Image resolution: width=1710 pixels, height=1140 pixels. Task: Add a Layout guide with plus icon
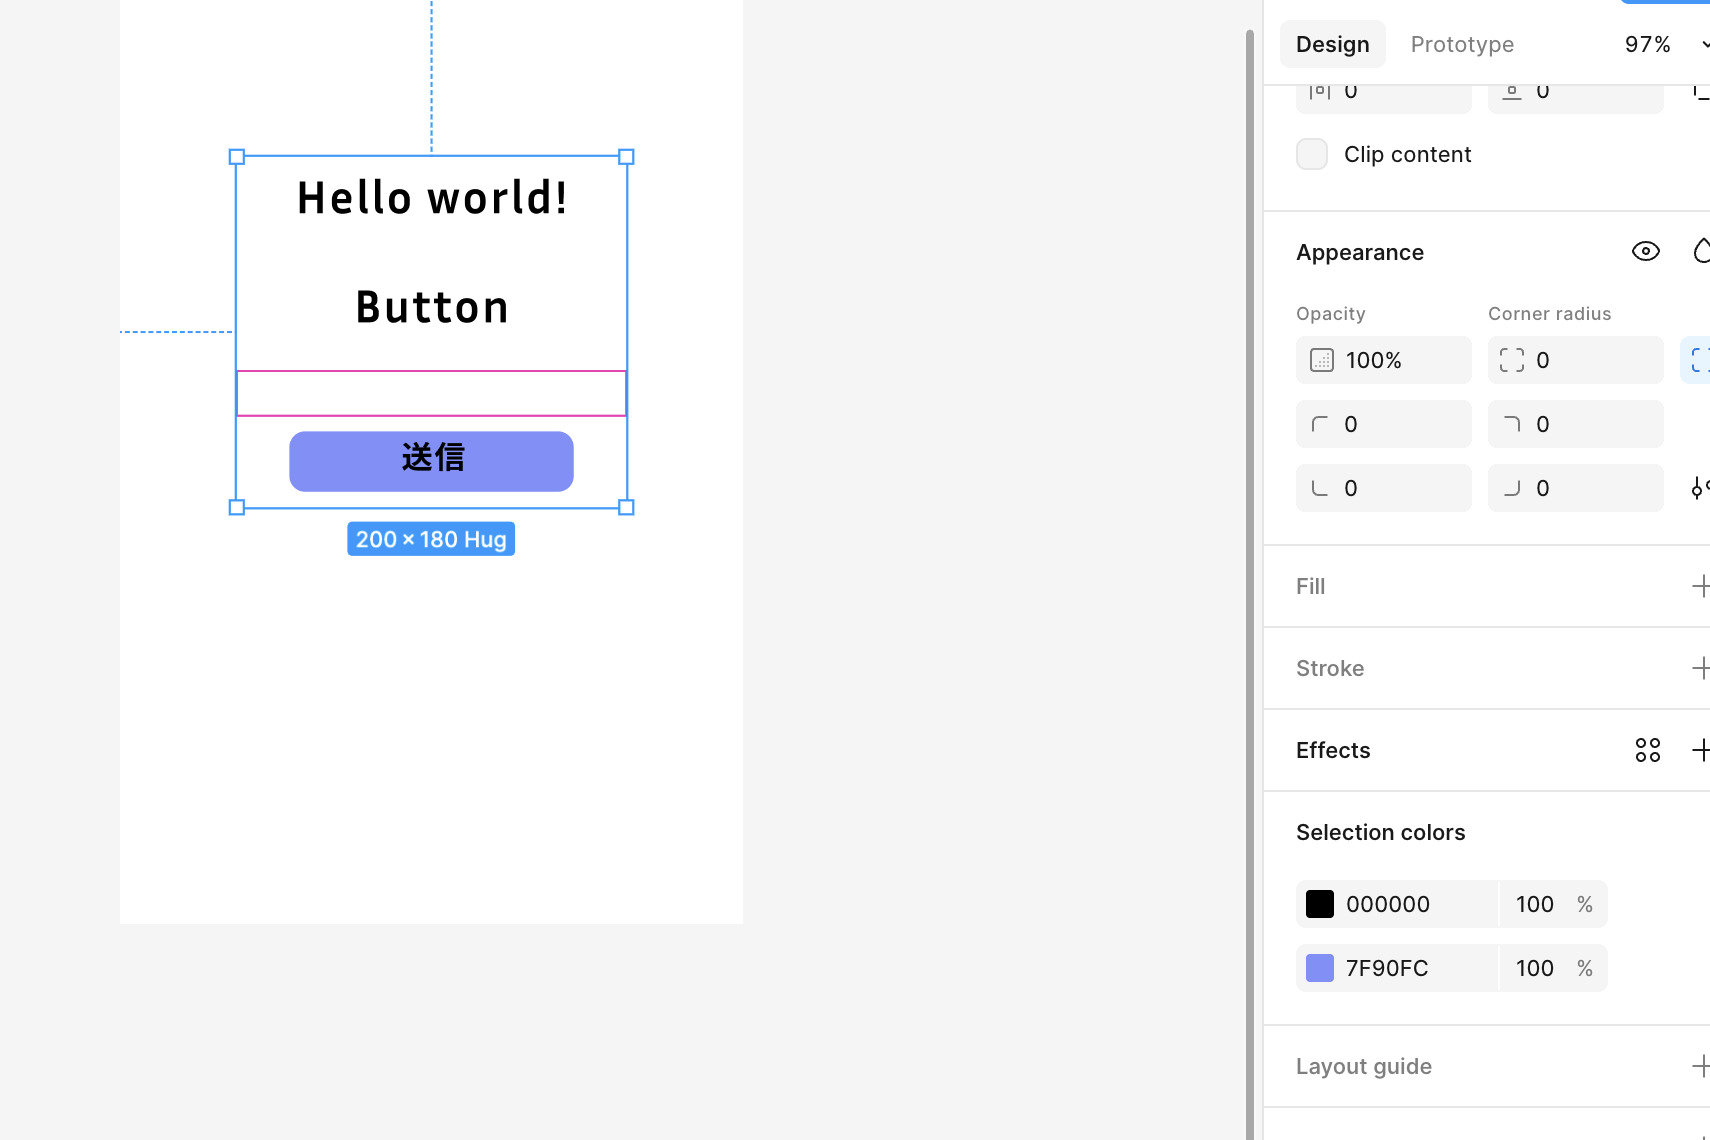point(1699,1066)
